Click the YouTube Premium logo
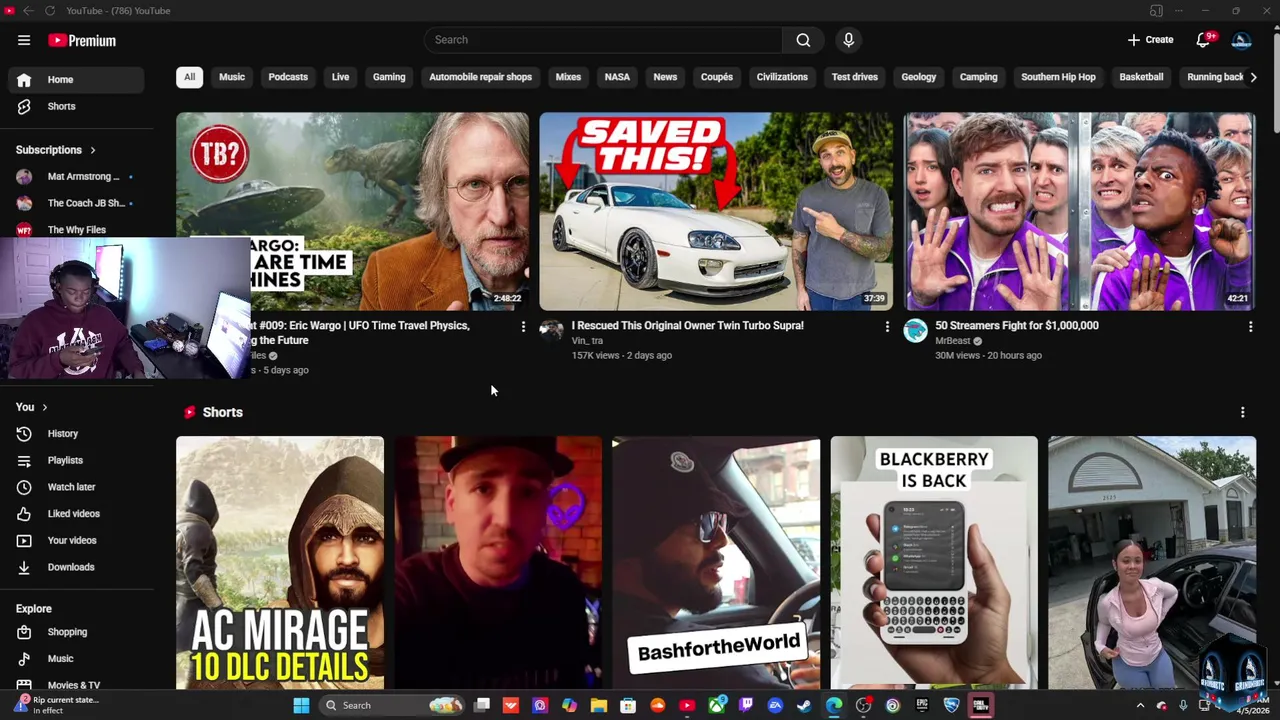Screen dimensions: 1280x720 point(82,40)
